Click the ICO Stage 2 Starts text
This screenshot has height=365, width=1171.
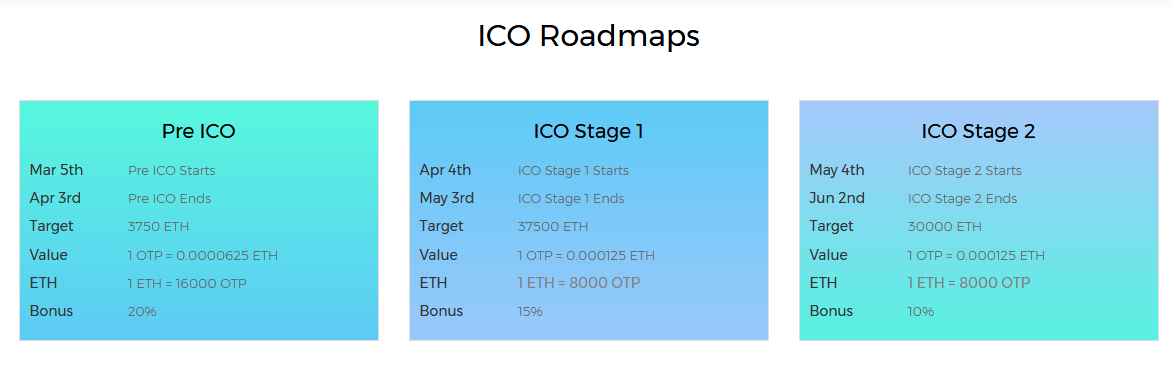pos(965,171)
